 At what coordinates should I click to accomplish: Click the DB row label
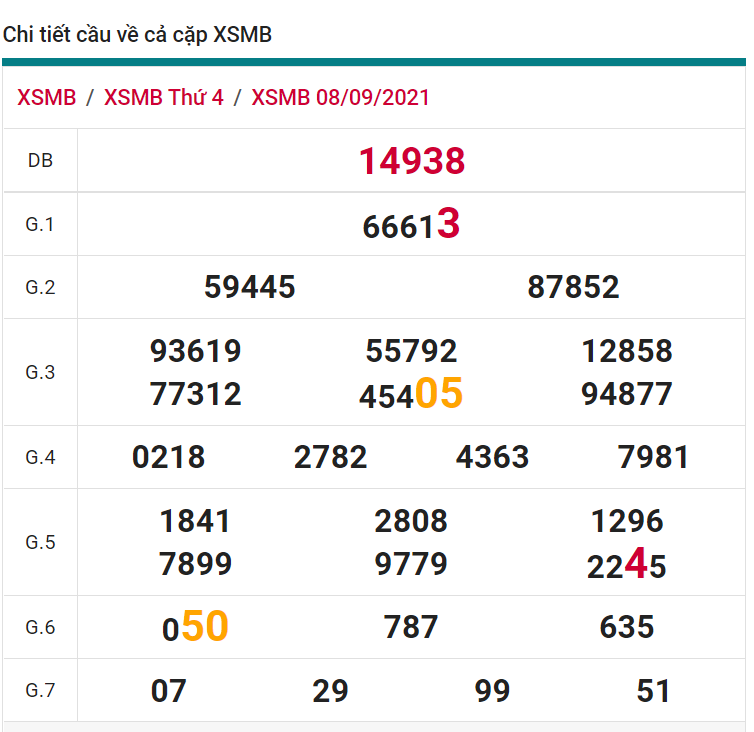(x=40, y=161)
